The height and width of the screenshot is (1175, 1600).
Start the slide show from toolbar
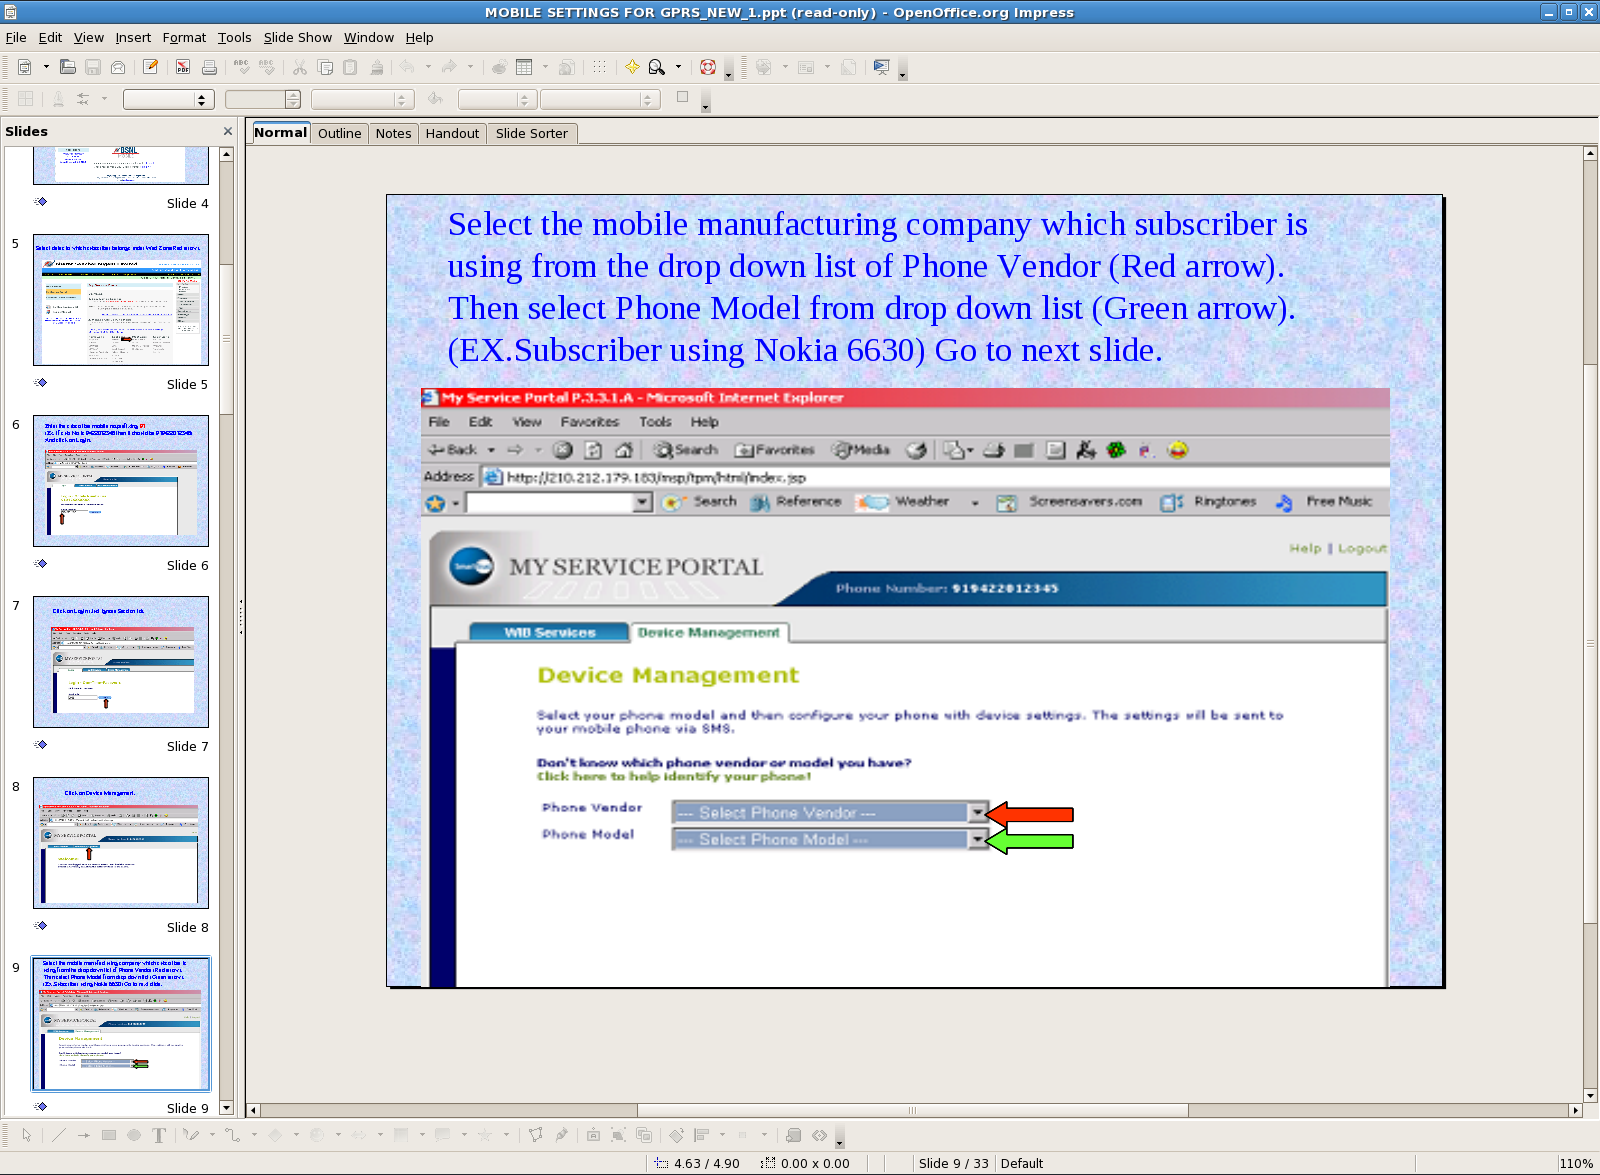tap(881, 67)
